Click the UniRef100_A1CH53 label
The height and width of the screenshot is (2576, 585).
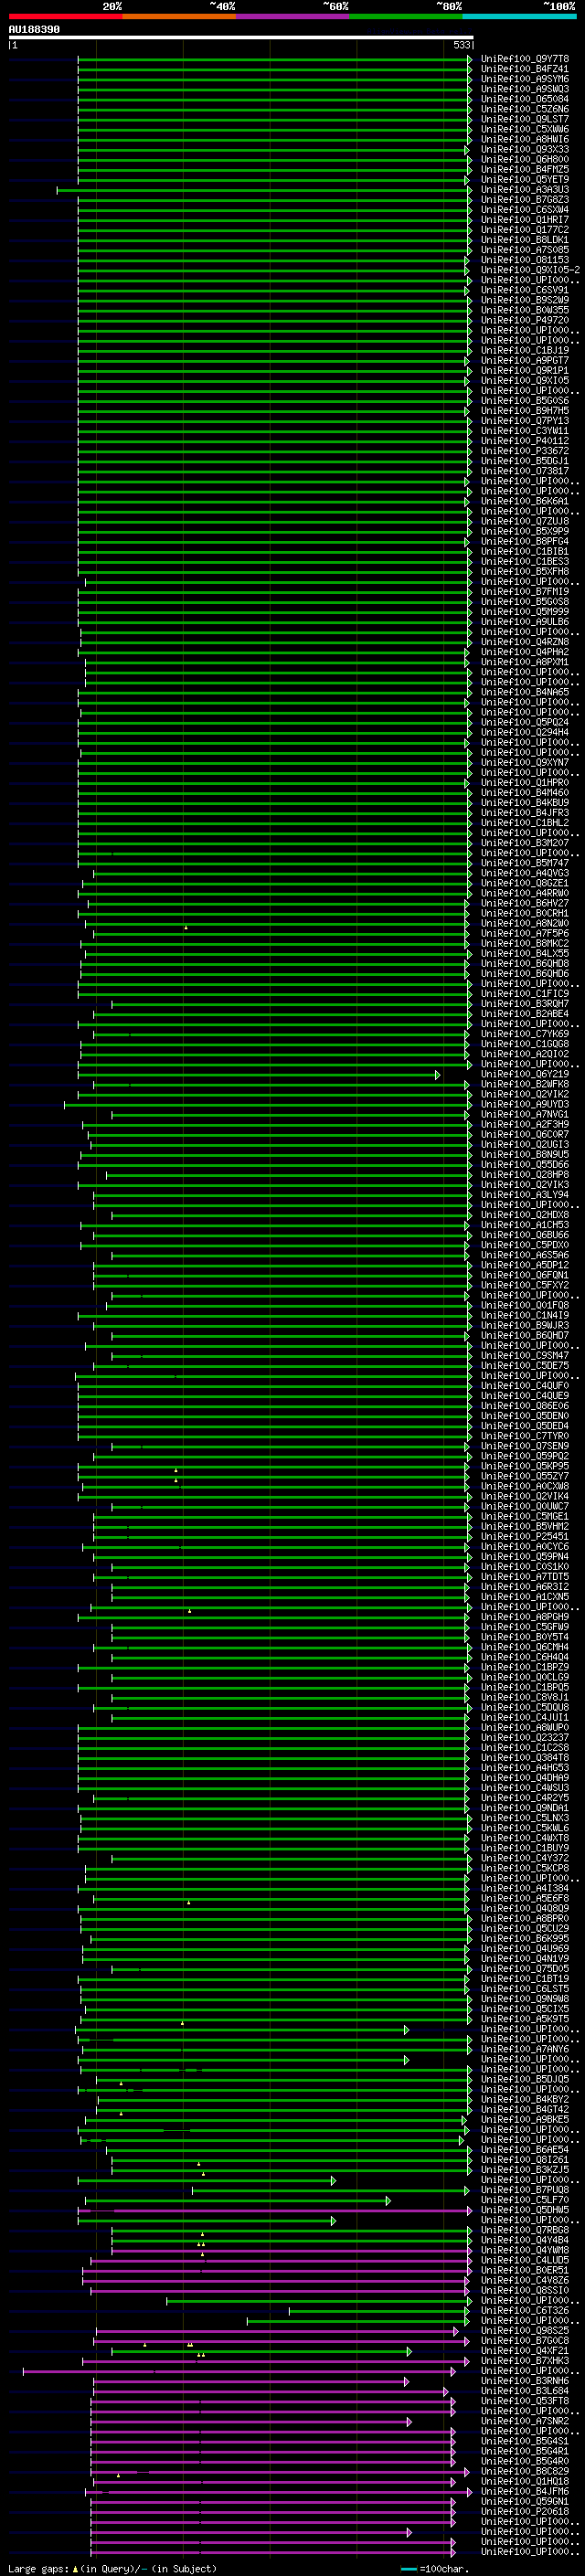[x=524, y=1225]
